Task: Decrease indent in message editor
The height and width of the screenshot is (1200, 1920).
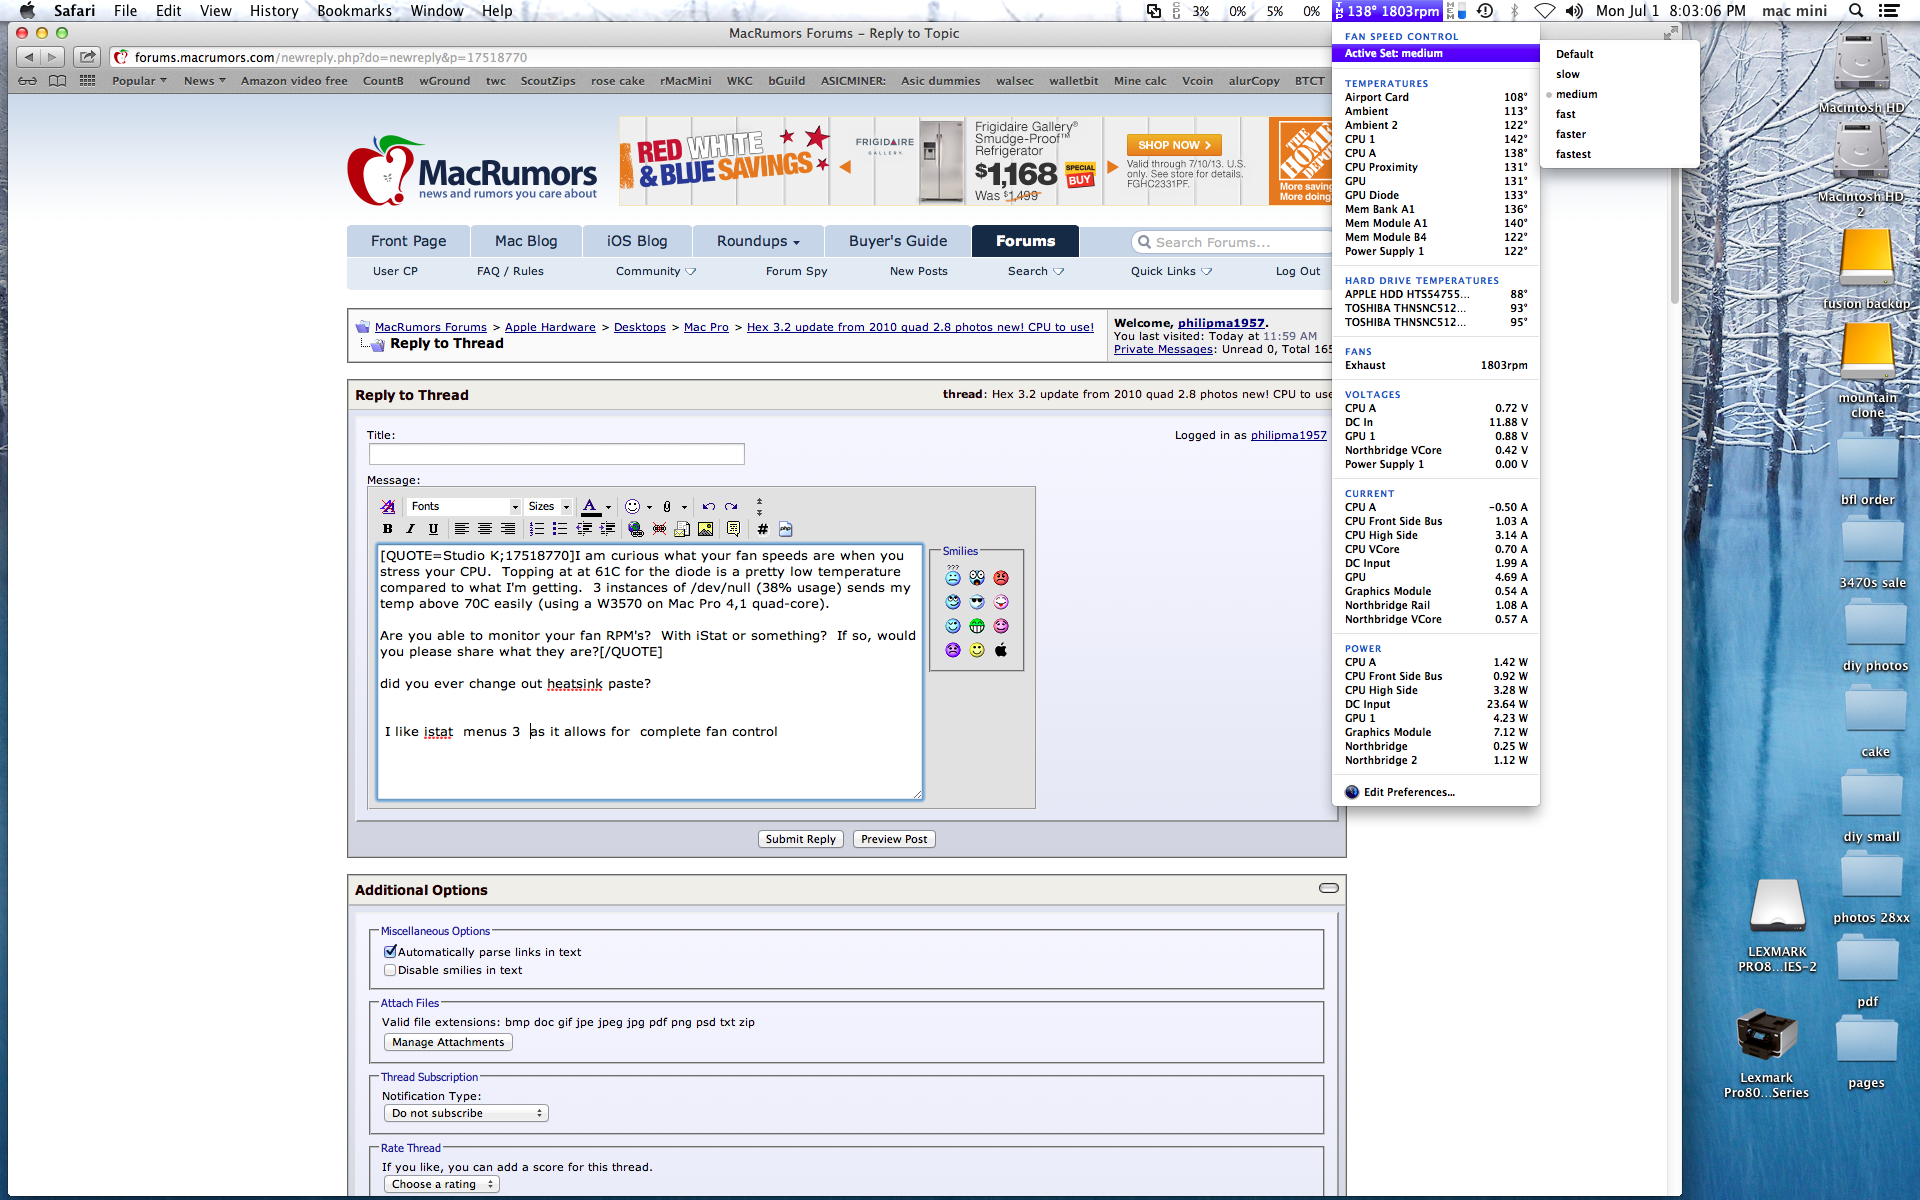Action: tap(584, 529)
